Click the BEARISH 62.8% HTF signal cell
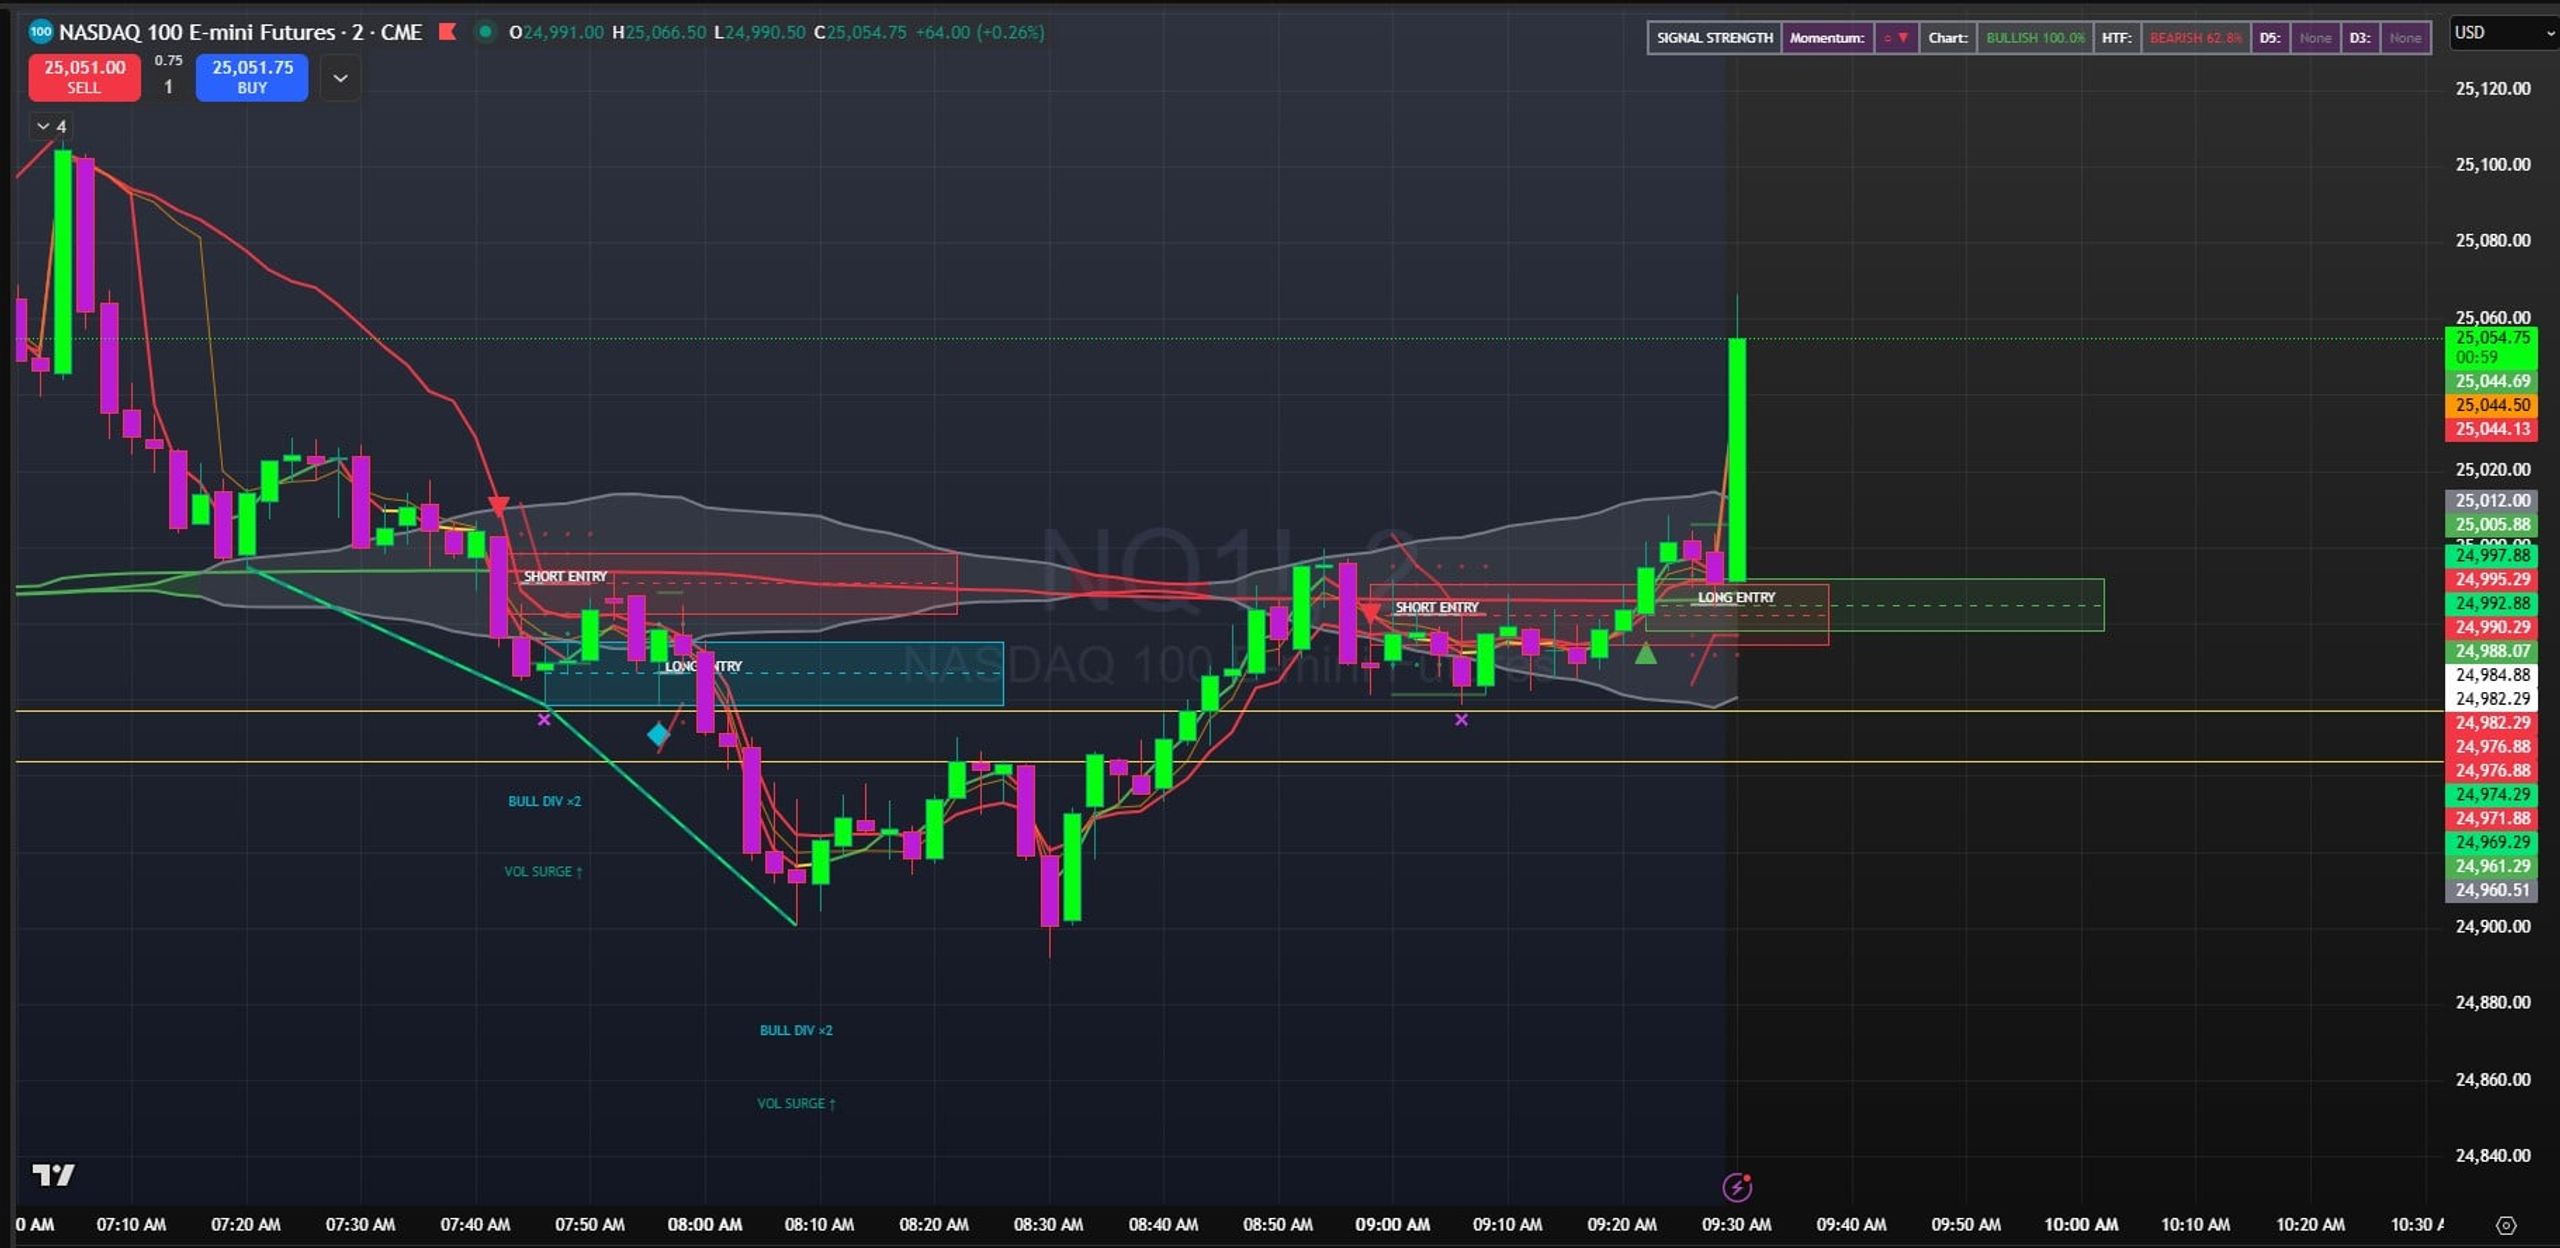This screenshot has height=1248, width=2560. click(x=2196, y=38)
